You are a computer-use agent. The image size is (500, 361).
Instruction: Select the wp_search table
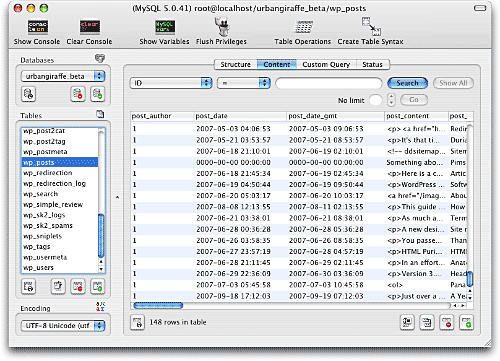(x=60, y=194)
